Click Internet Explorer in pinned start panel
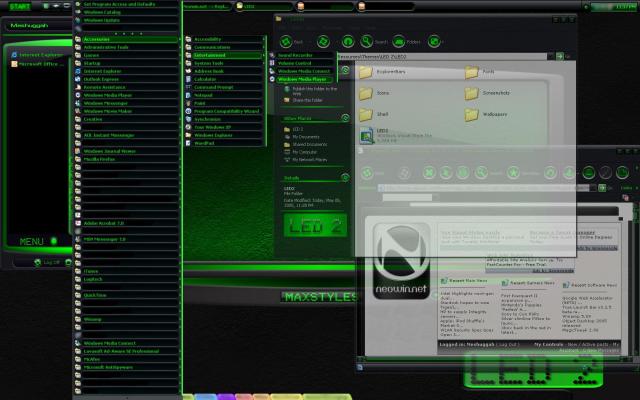 pos(38,55)
